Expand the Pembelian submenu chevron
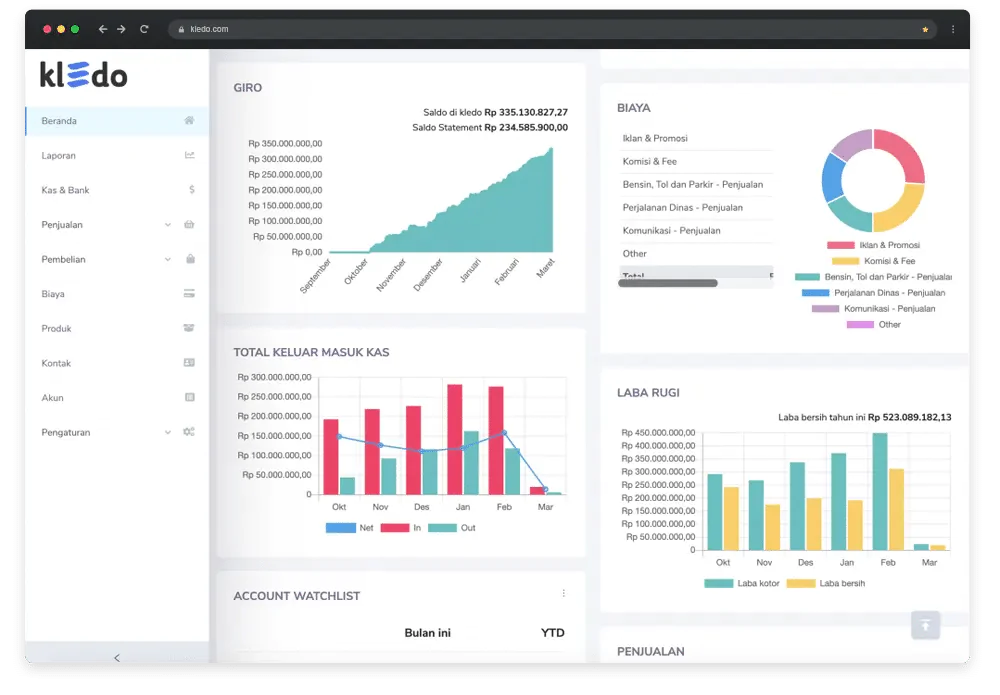Viewport: 1000px width, 695px height. coord(167,259)
